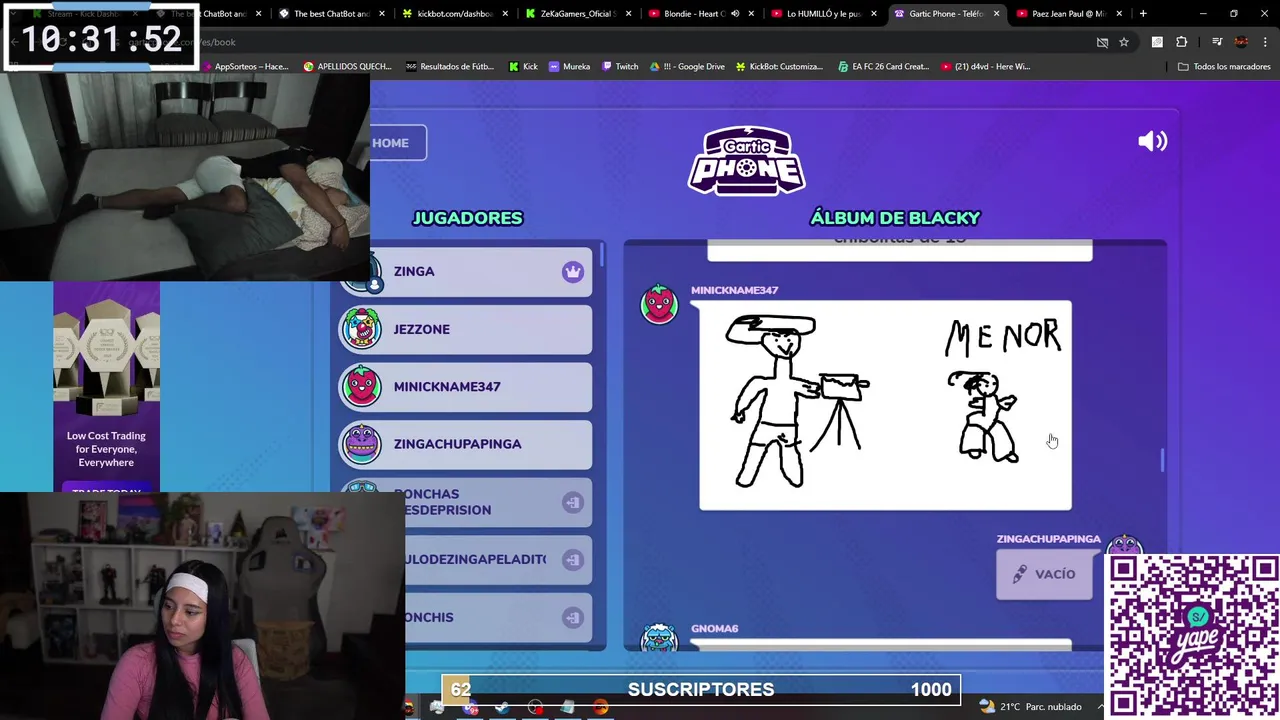Image resolution: width=1280 pixels, height=720 pixels.
Task: Click the MENOR drawing in the album
Action: pos(885,405)
